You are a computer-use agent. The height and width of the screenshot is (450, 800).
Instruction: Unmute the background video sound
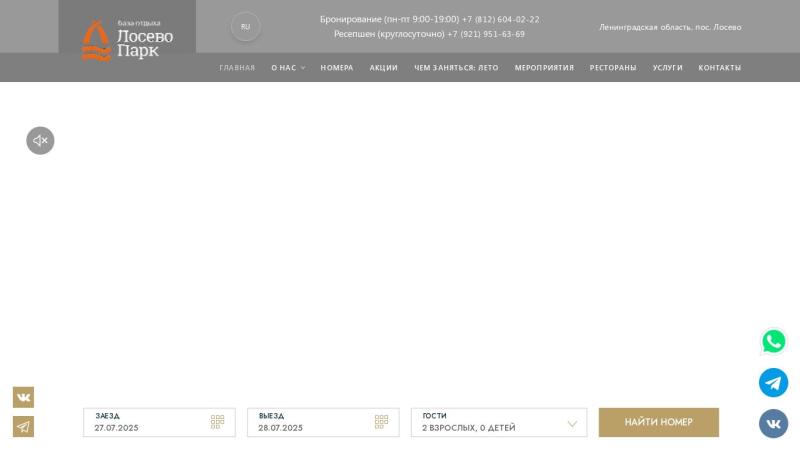(x=40, y=141)
